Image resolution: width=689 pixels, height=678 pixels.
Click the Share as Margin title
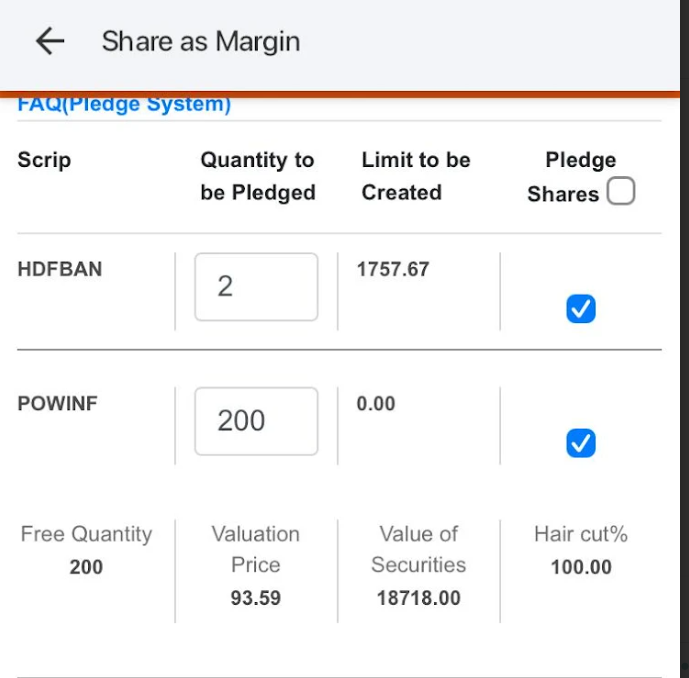pos(200,41)
